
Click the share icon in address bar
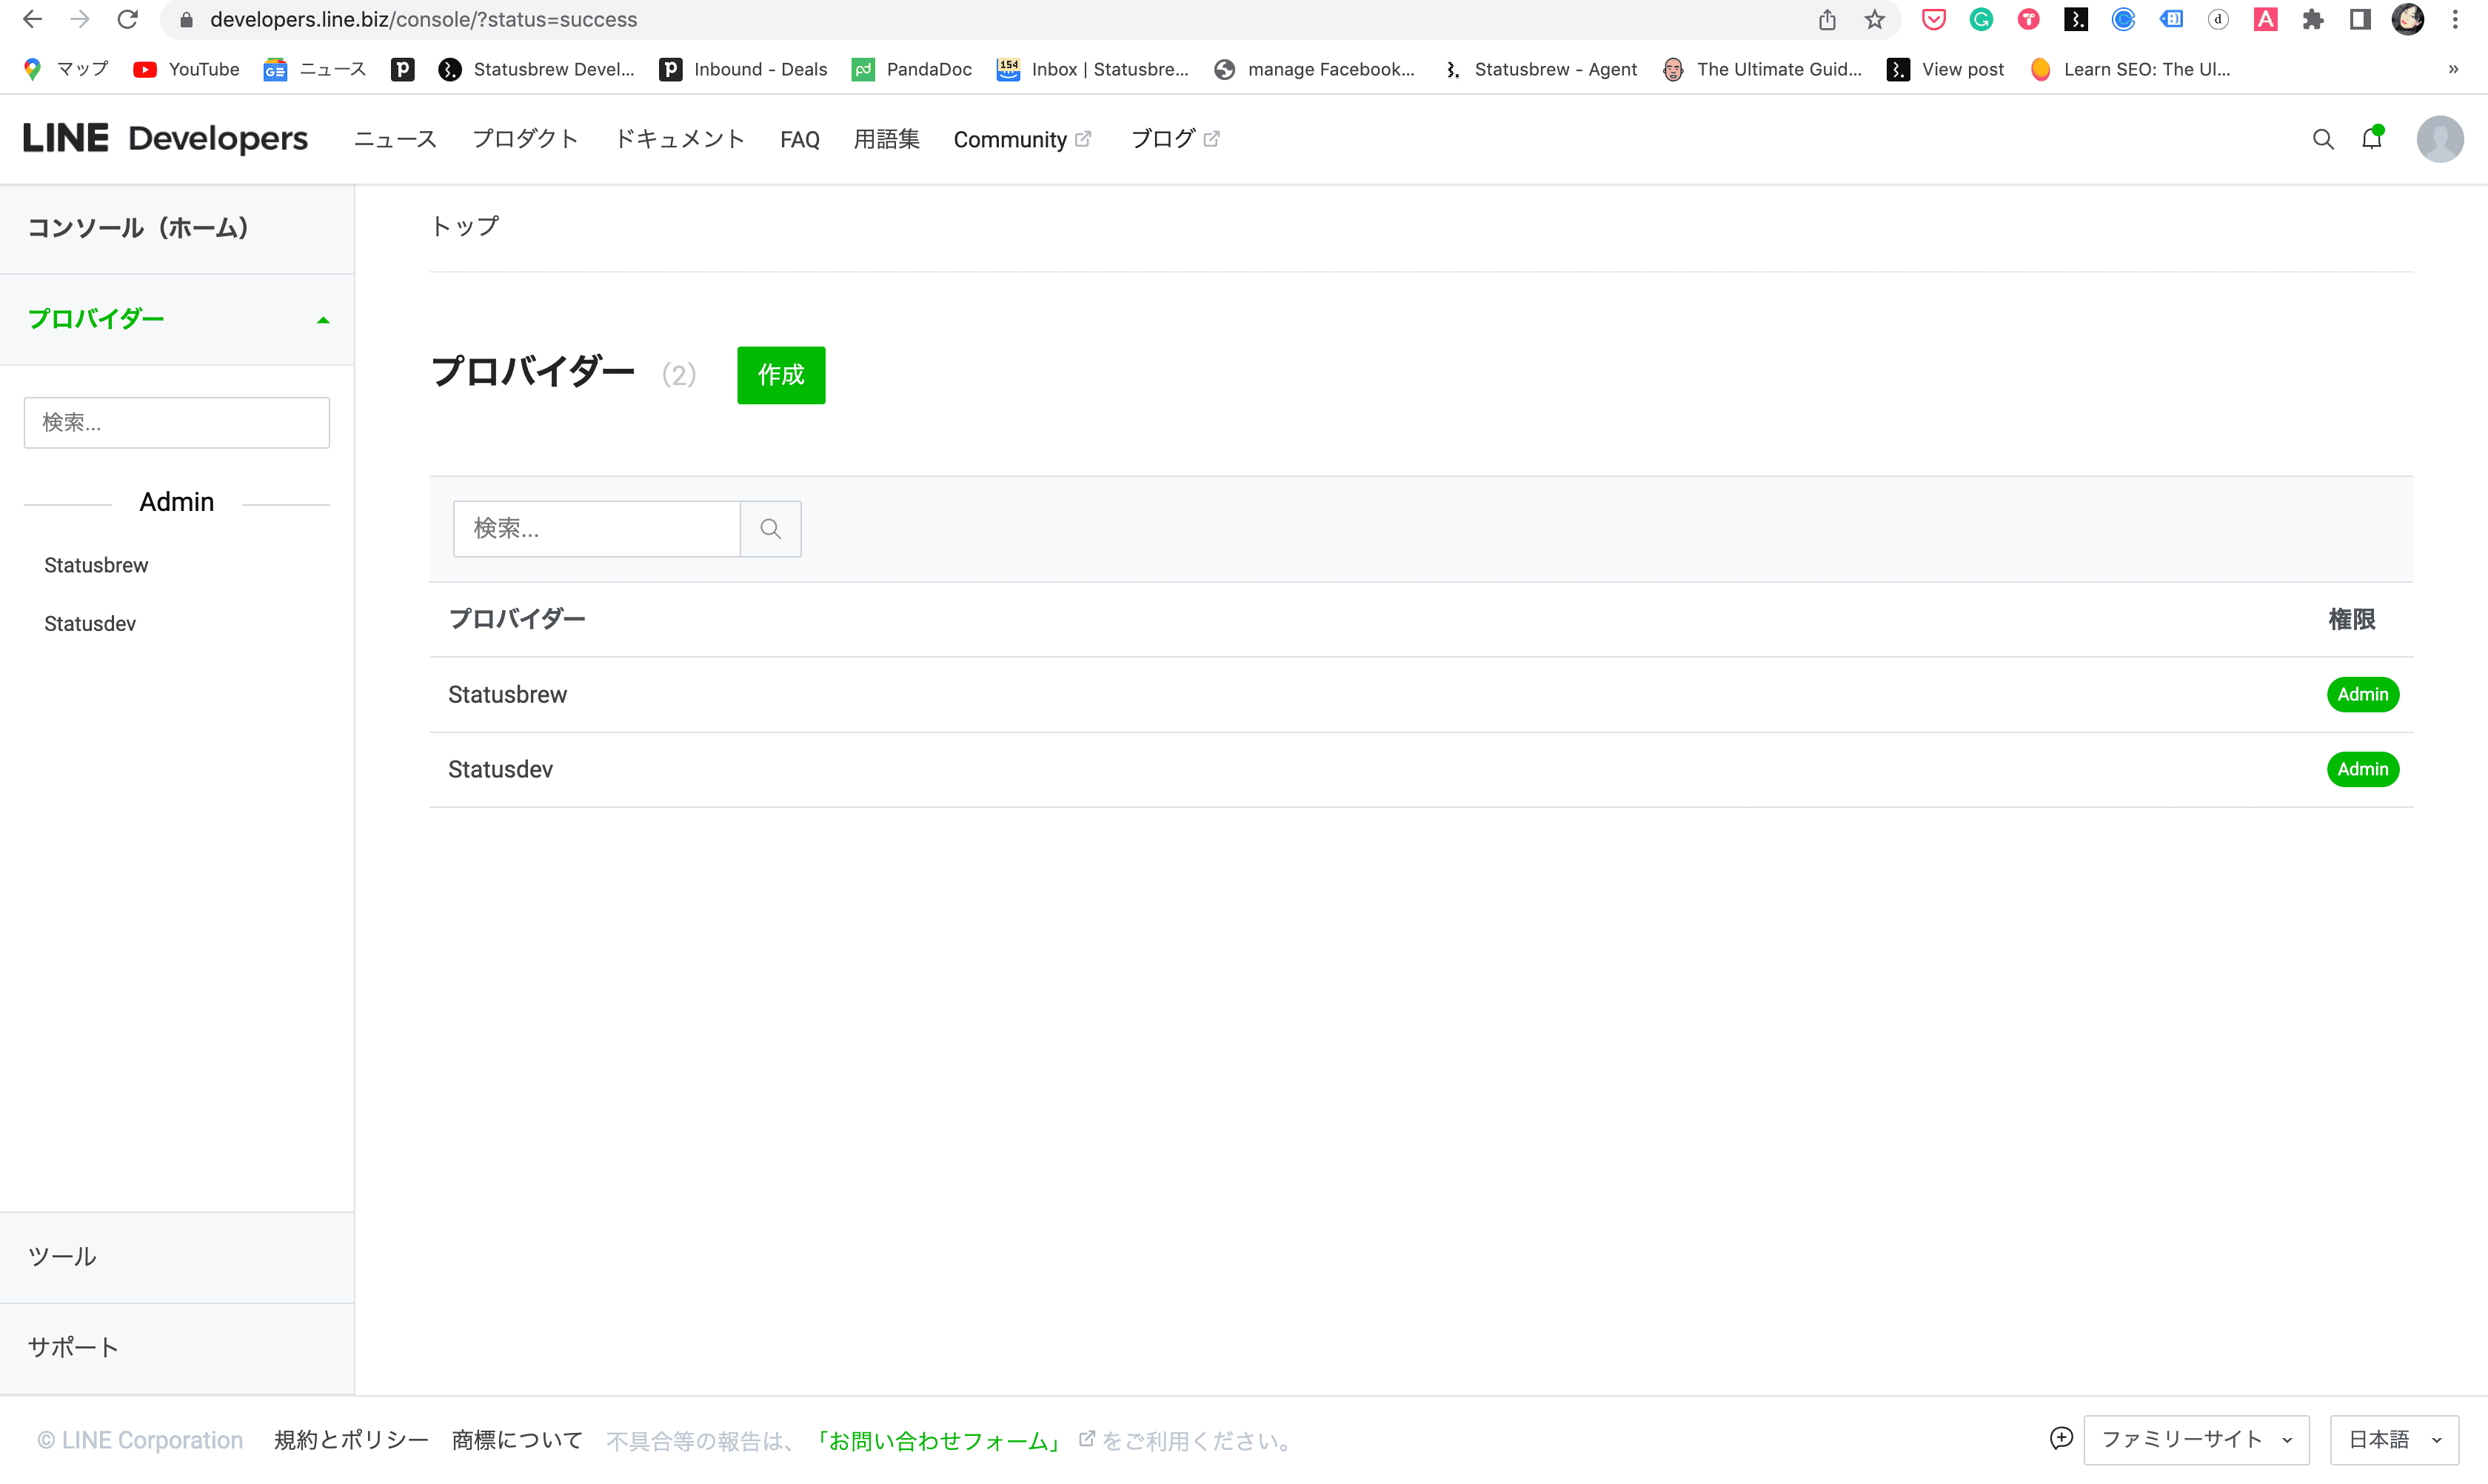tap(1827, 19)
